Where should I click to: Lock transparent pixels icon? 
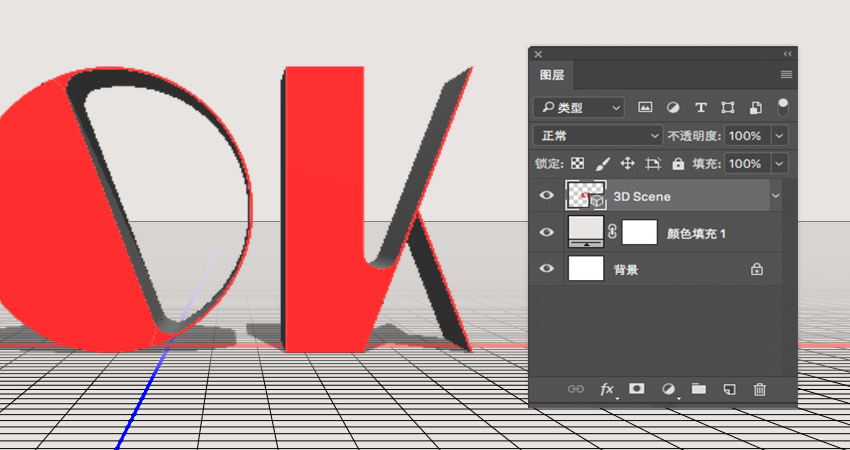point(577,163)
